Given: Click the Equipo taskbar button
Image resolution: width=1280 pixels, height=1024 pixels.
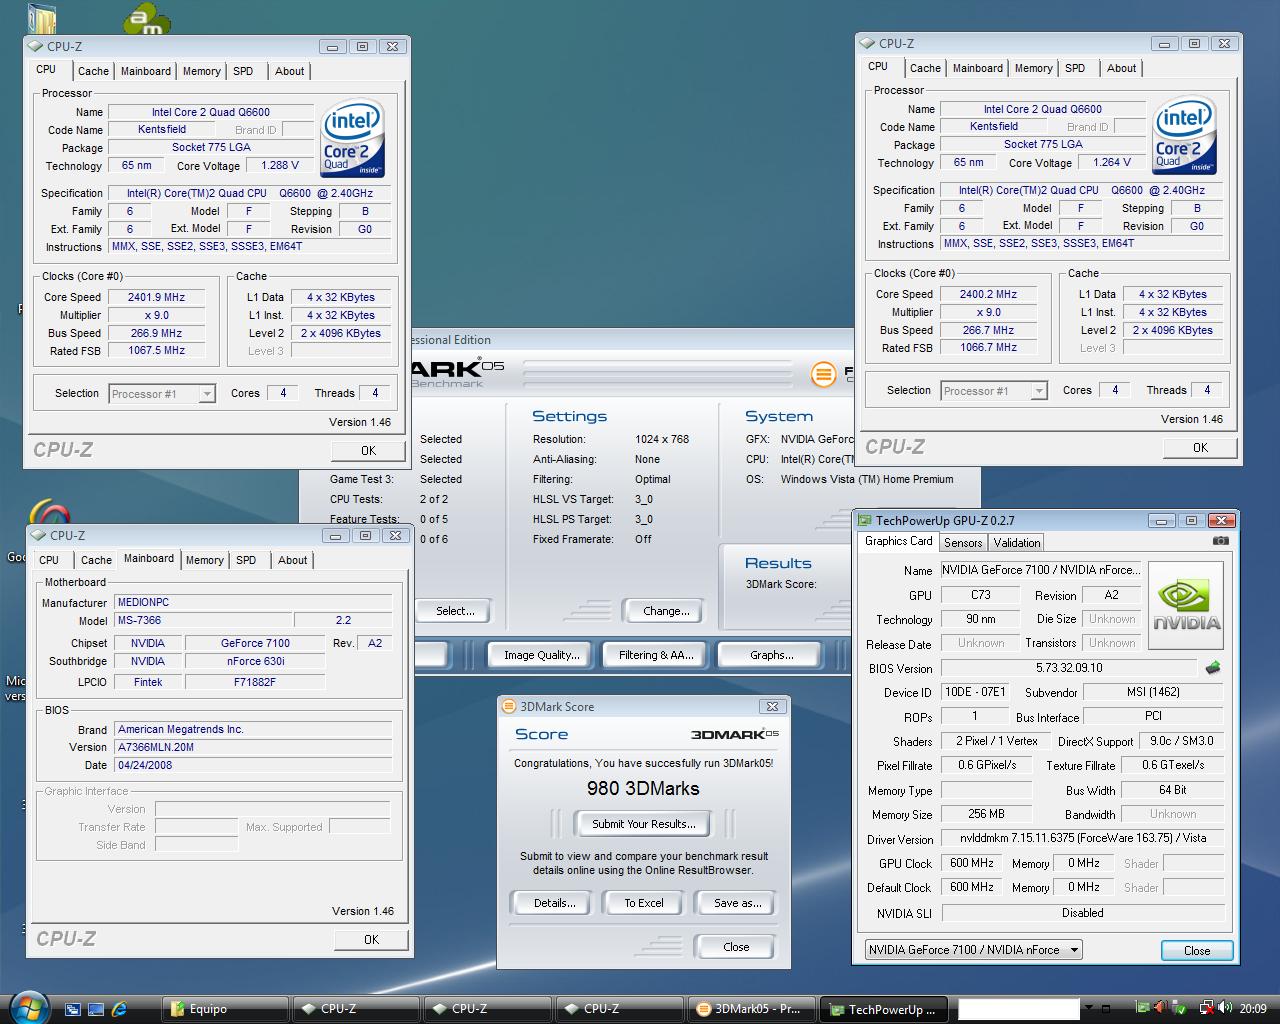Looking at the screenshot, I should tap(226, 1009).
